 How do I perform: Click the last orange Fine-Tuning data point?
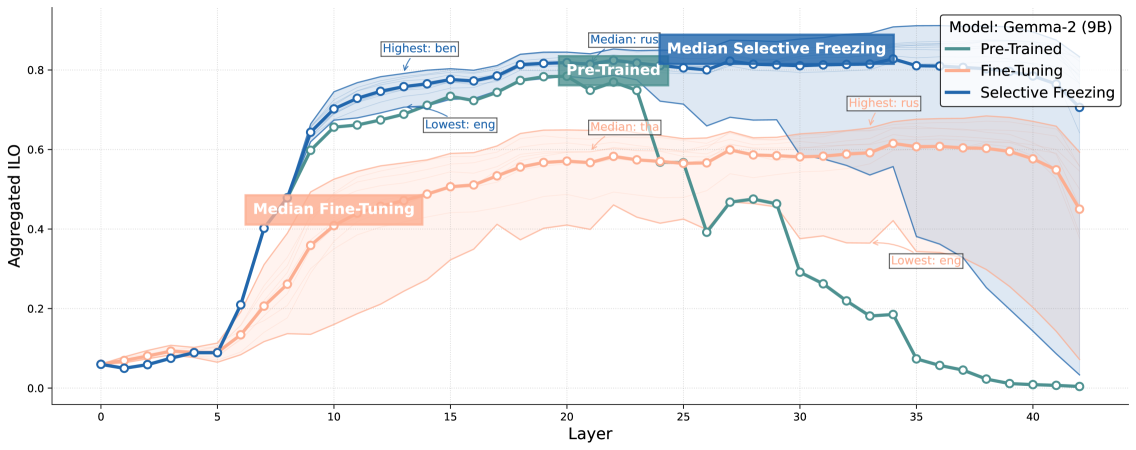[x=1079, y=209]
